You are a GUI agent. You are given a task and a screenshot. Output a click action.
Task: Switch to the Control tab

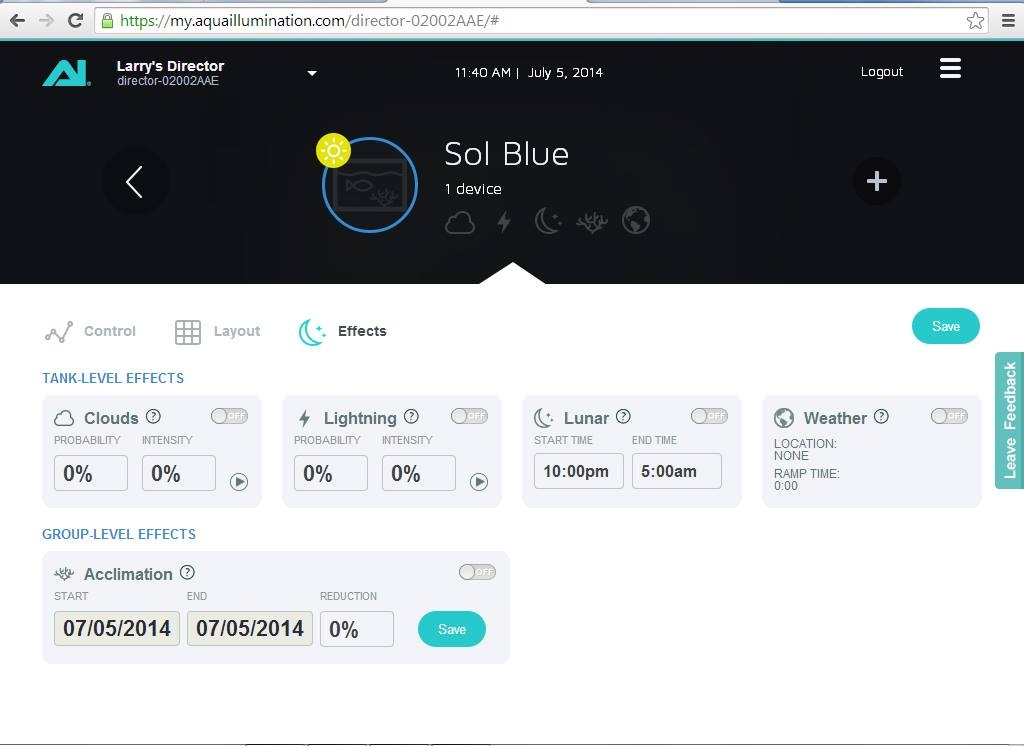90,331
